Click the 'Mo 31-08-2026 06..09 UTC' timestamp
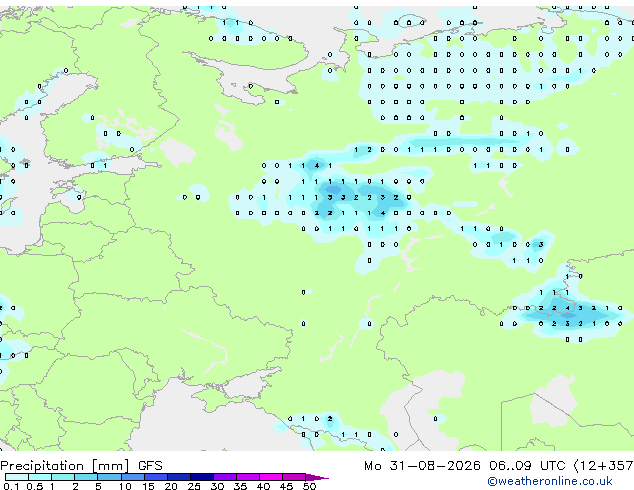 coord(465,466)
